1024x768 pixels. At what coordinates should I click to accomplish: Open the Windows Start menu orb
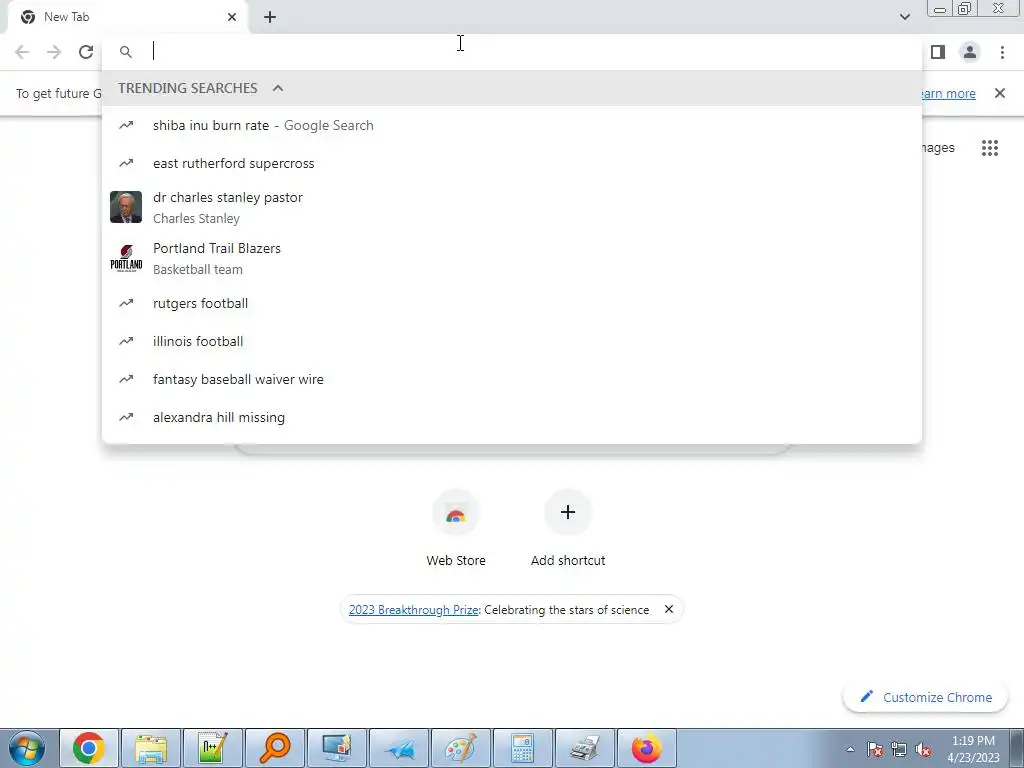coord(26,748)
